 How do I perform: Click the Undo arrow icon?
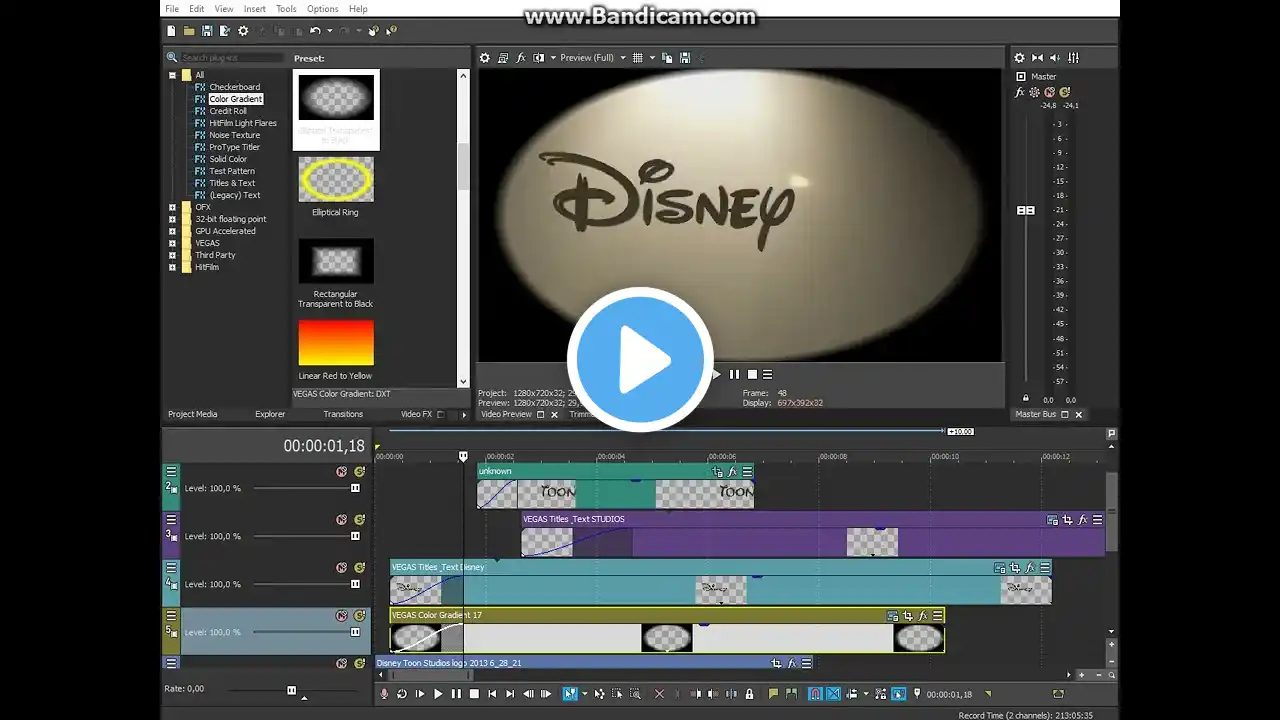315,31
